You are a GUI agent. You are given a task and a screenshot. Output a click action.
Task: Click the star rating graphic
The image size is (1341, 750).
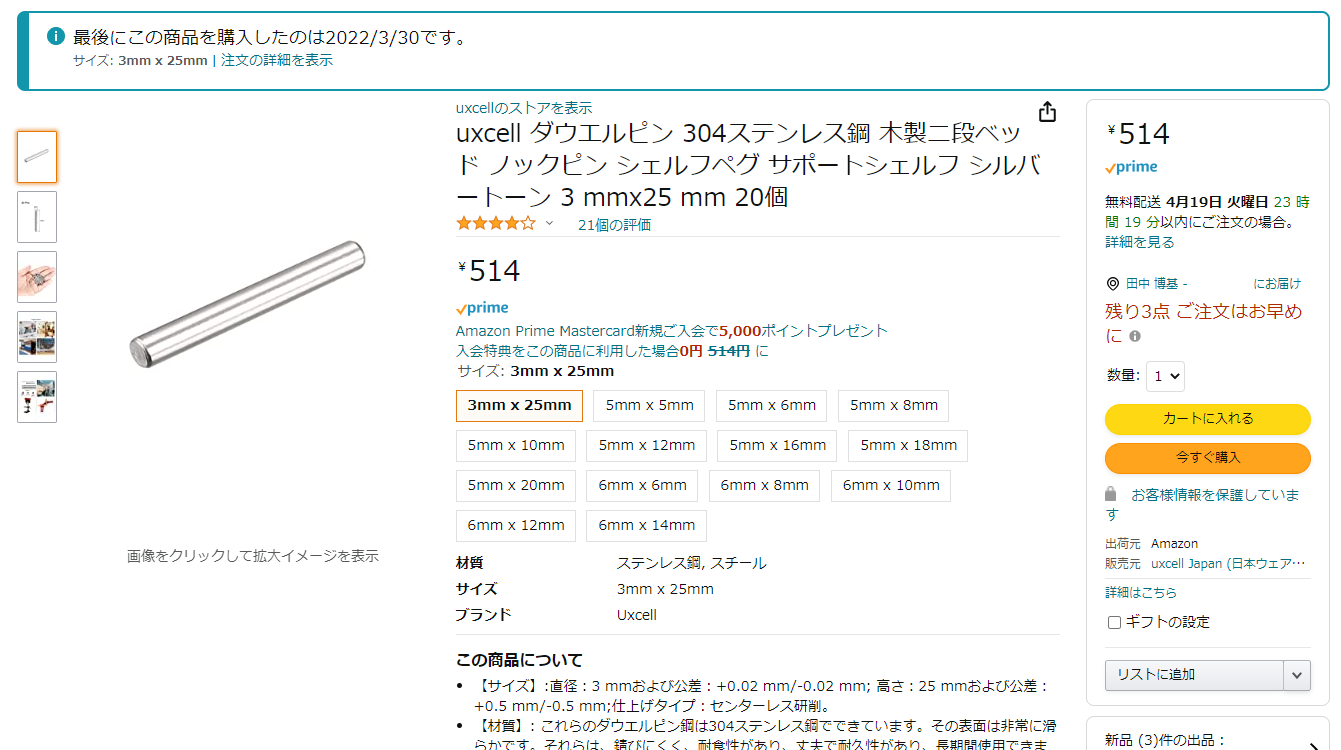(496, 224)
